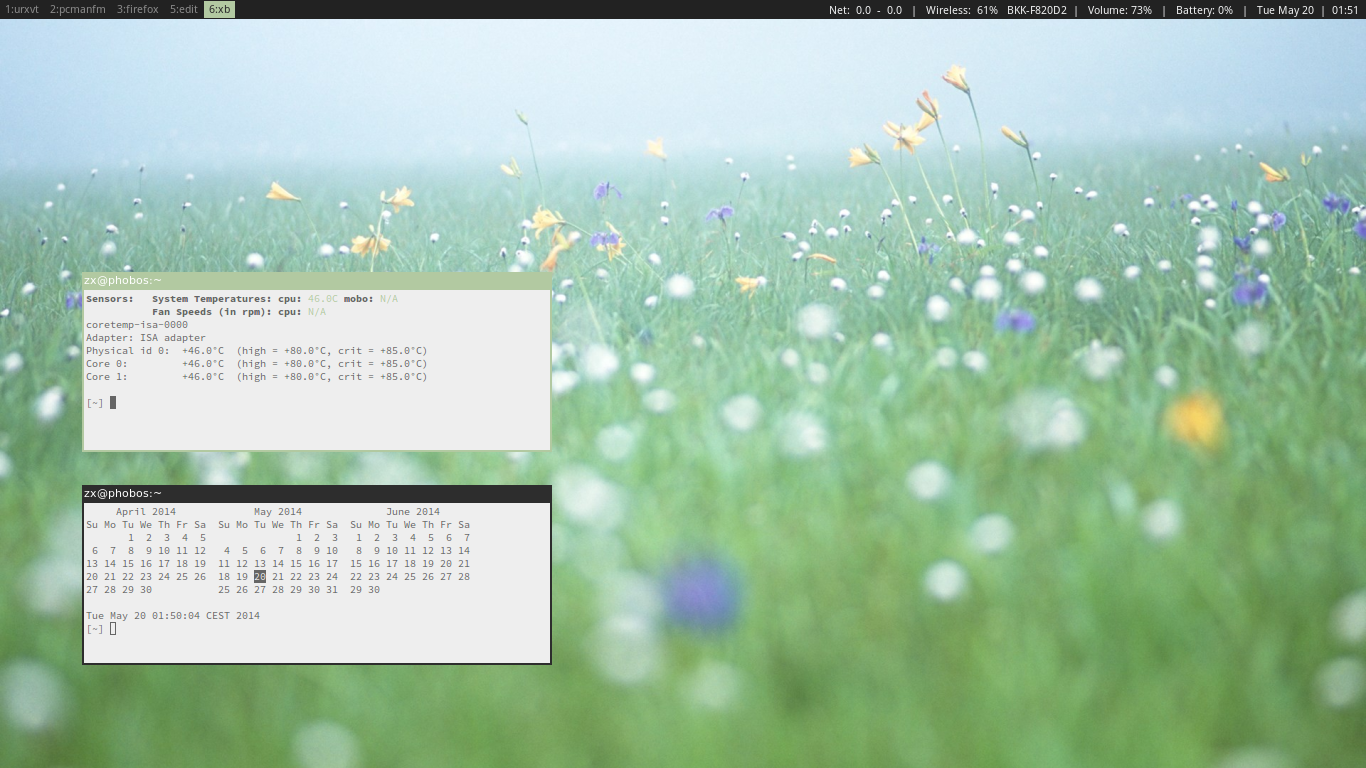
Task: Click the Battery: 0% status entry
Action: (x=1204, y=10)
